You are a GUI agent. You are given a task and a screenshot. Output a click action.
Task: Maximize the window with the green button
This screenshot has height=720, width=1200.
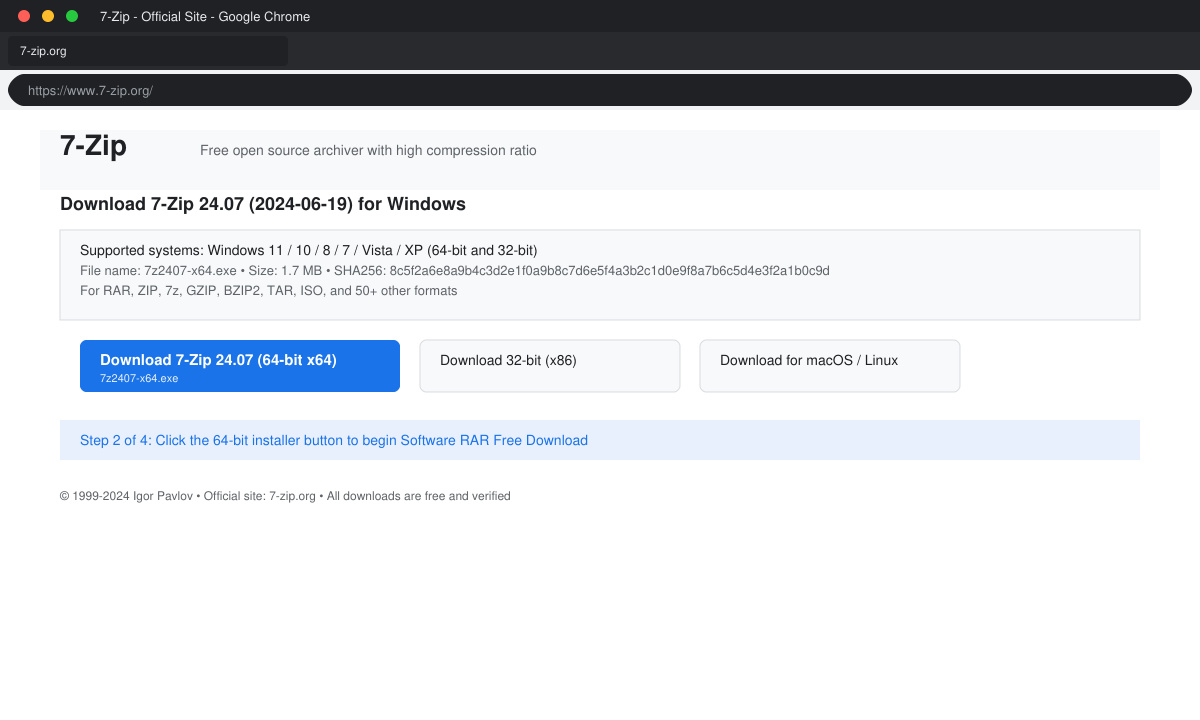tap(72, 16)
